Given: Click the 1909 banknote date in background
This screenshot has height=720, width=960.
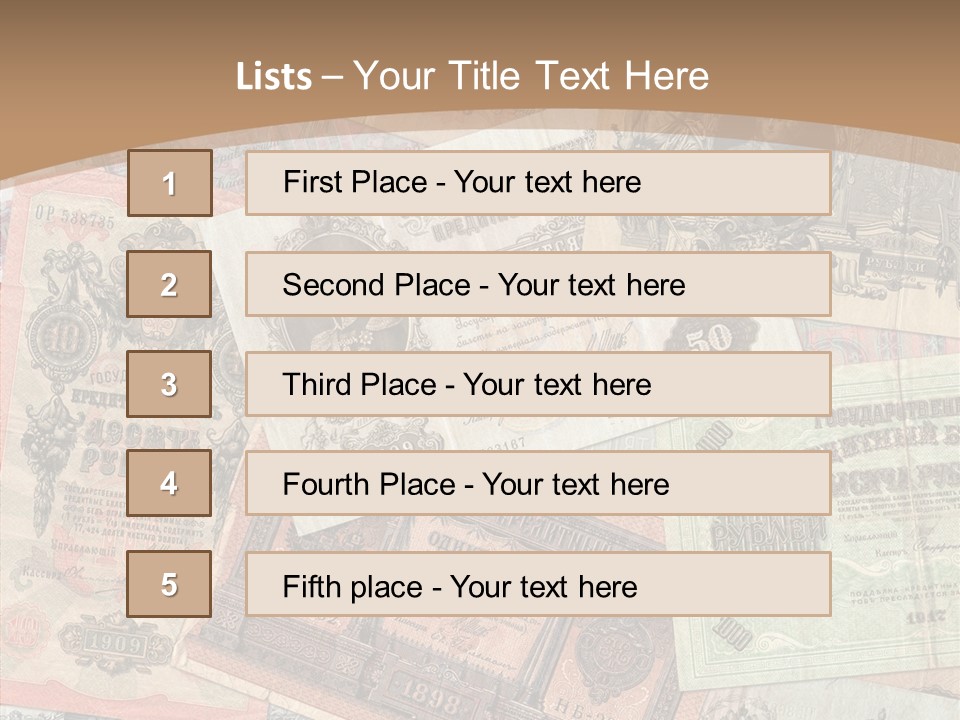Looking at the screenshot, I should pos(115,643).
